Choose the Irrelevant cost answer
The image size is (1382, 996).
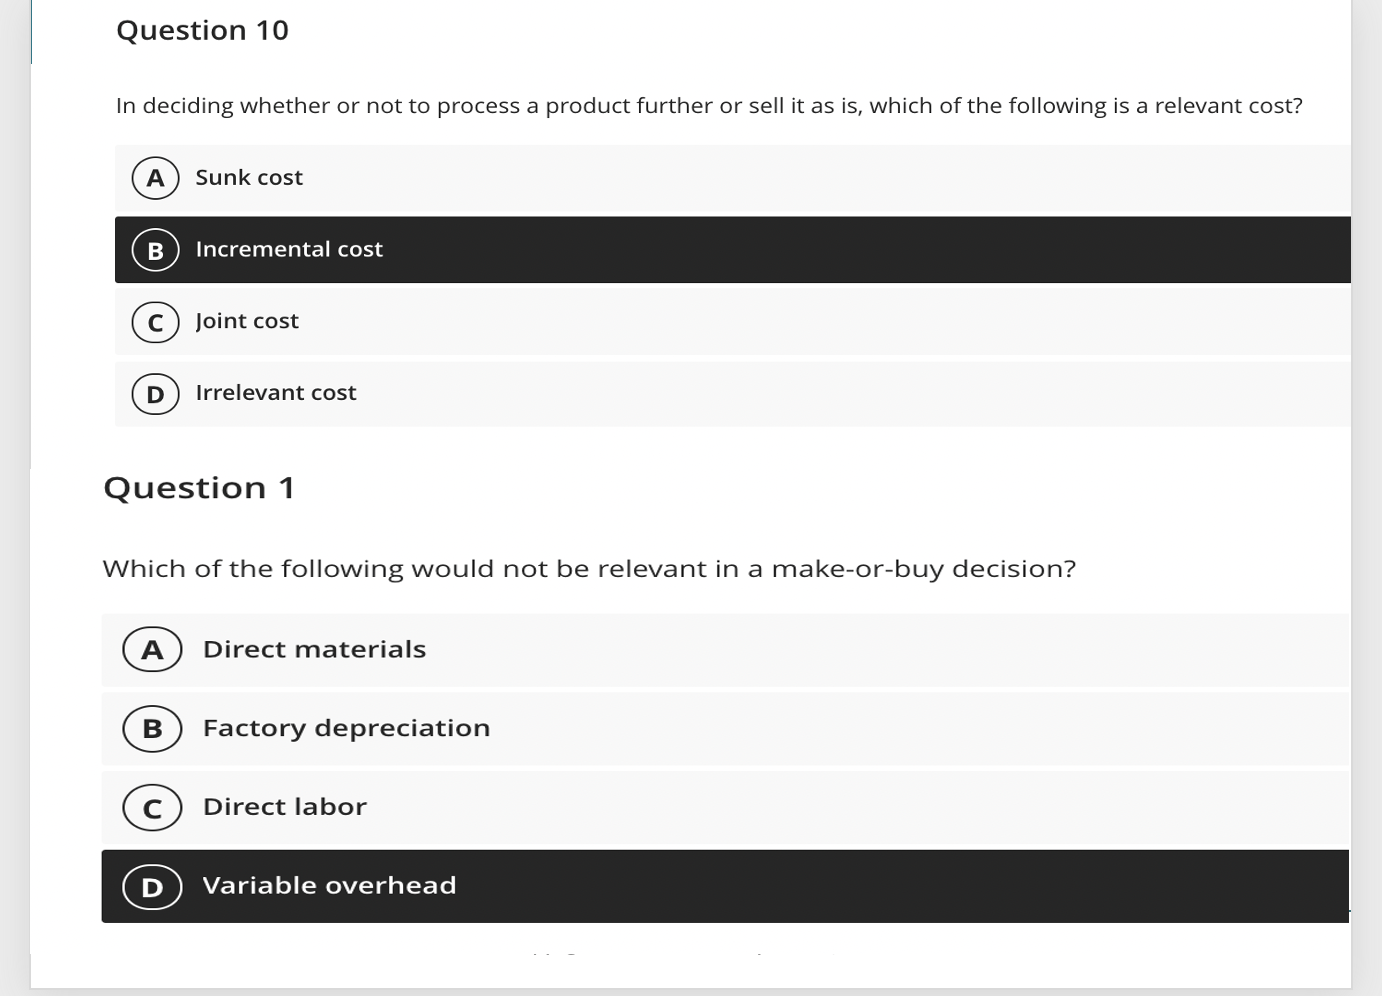click(x=600, y=394)
